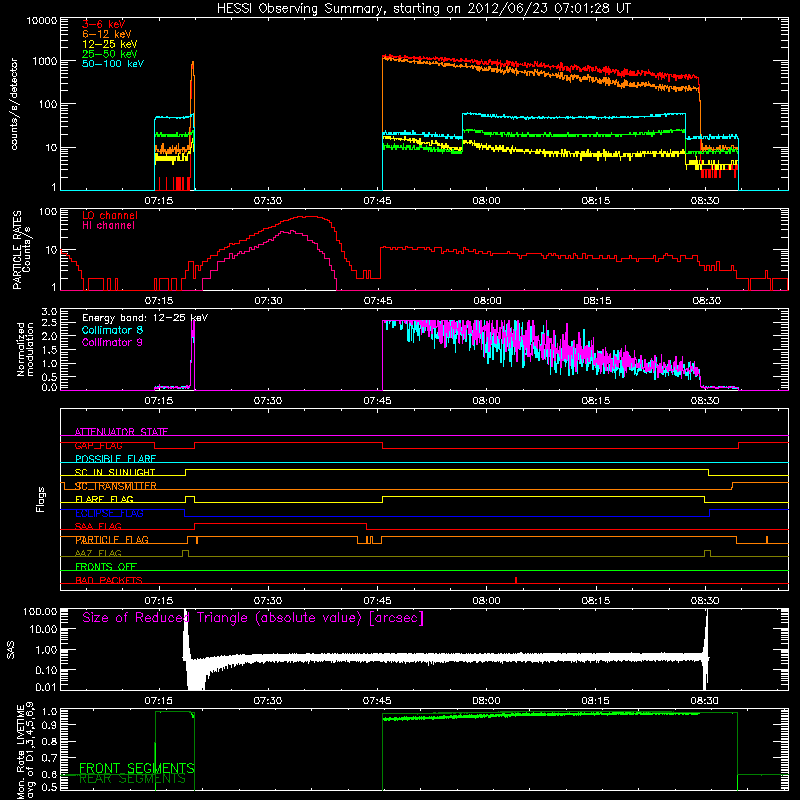
Task: Click the FRONT SEGMENTS legend label
Action: [137, 768]
